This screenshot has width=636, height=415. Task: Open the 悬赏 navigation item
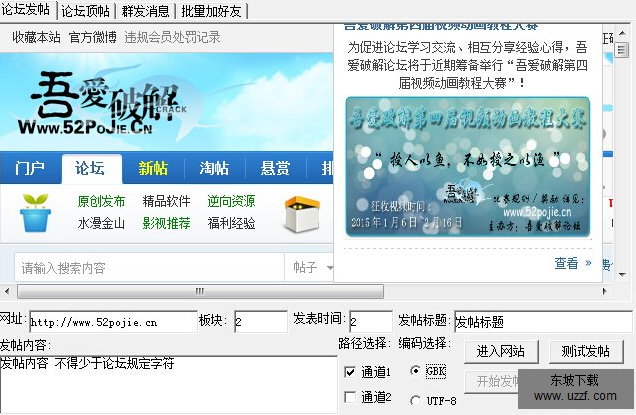tap(275, 168)
